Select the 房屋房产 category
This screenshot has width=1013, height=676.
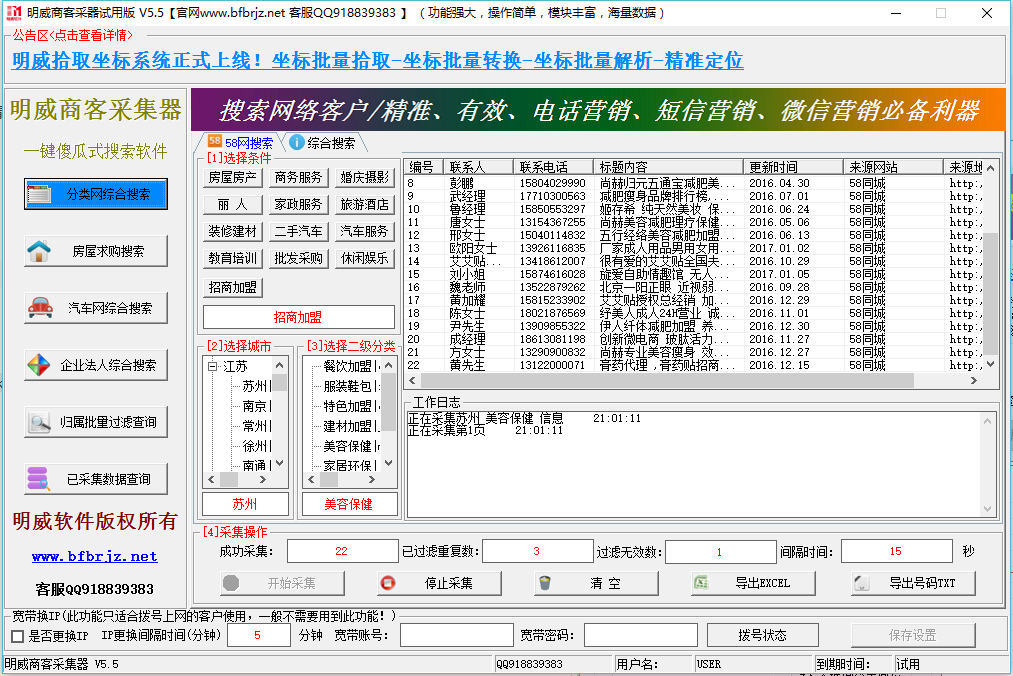click(233, 177)
